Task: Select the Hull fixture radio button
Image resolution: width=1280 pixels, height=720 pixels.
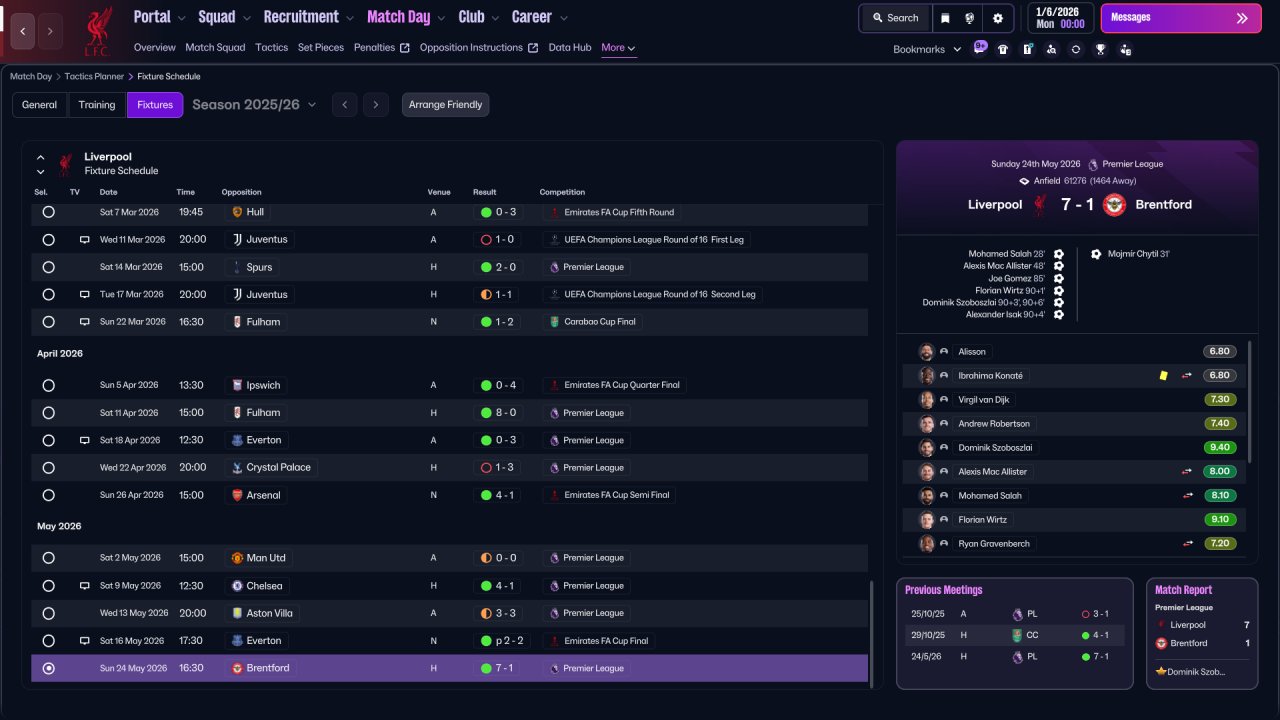Action: click(x=48, y=212)
